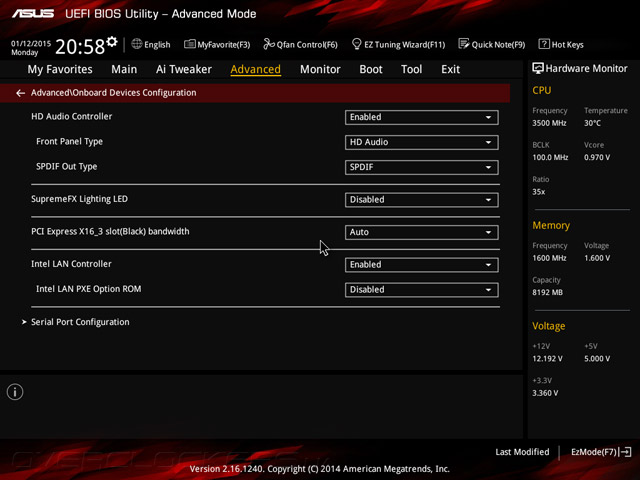Screen dimensions: 640x480
Task: Switch to the Main tab
Action: (x=124, y=69)
